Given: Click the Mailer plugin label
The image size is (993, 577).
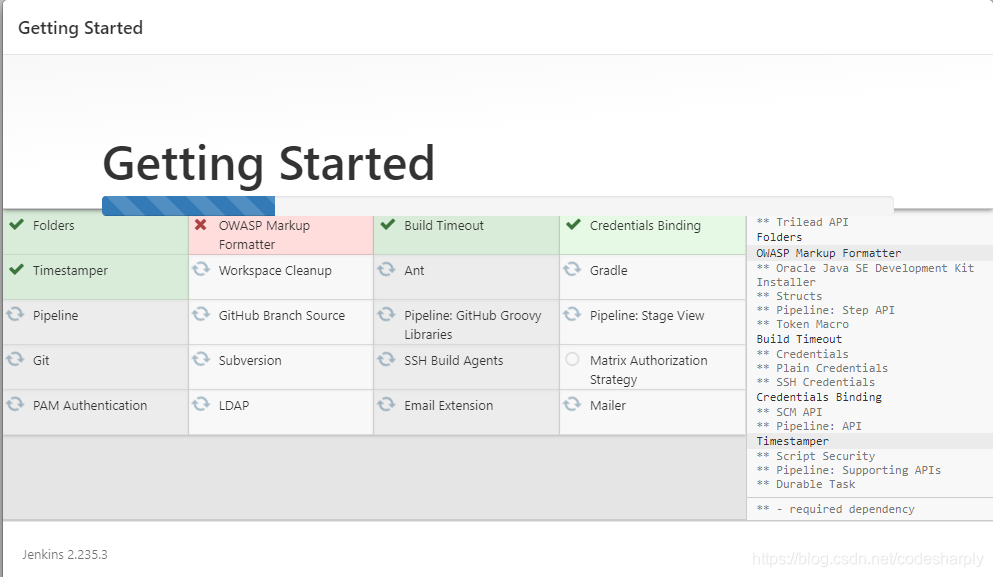Looking at the screenshot, I should pos(607,405).
